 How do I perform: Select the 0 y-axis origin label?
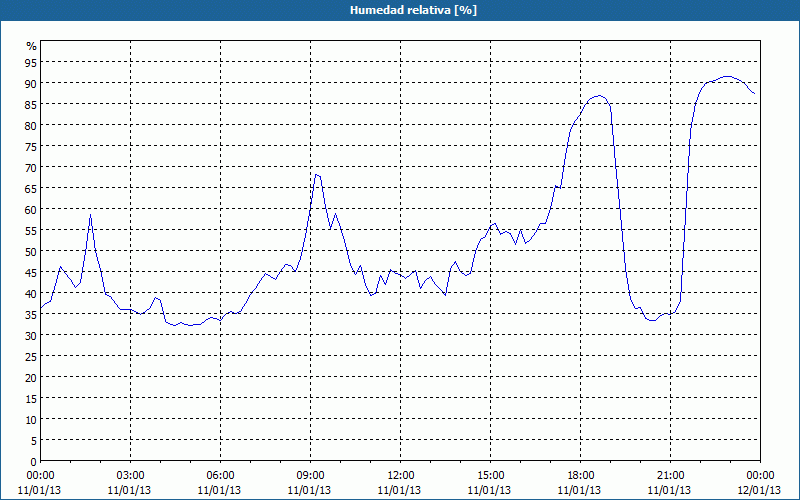coord(34,462)
